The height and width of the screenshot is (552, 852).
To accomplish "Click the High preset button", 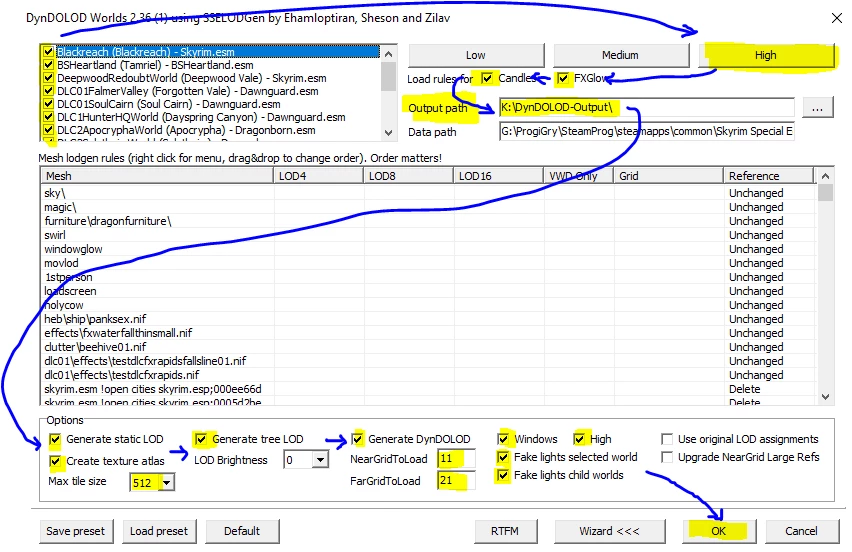I will (766, 55).
